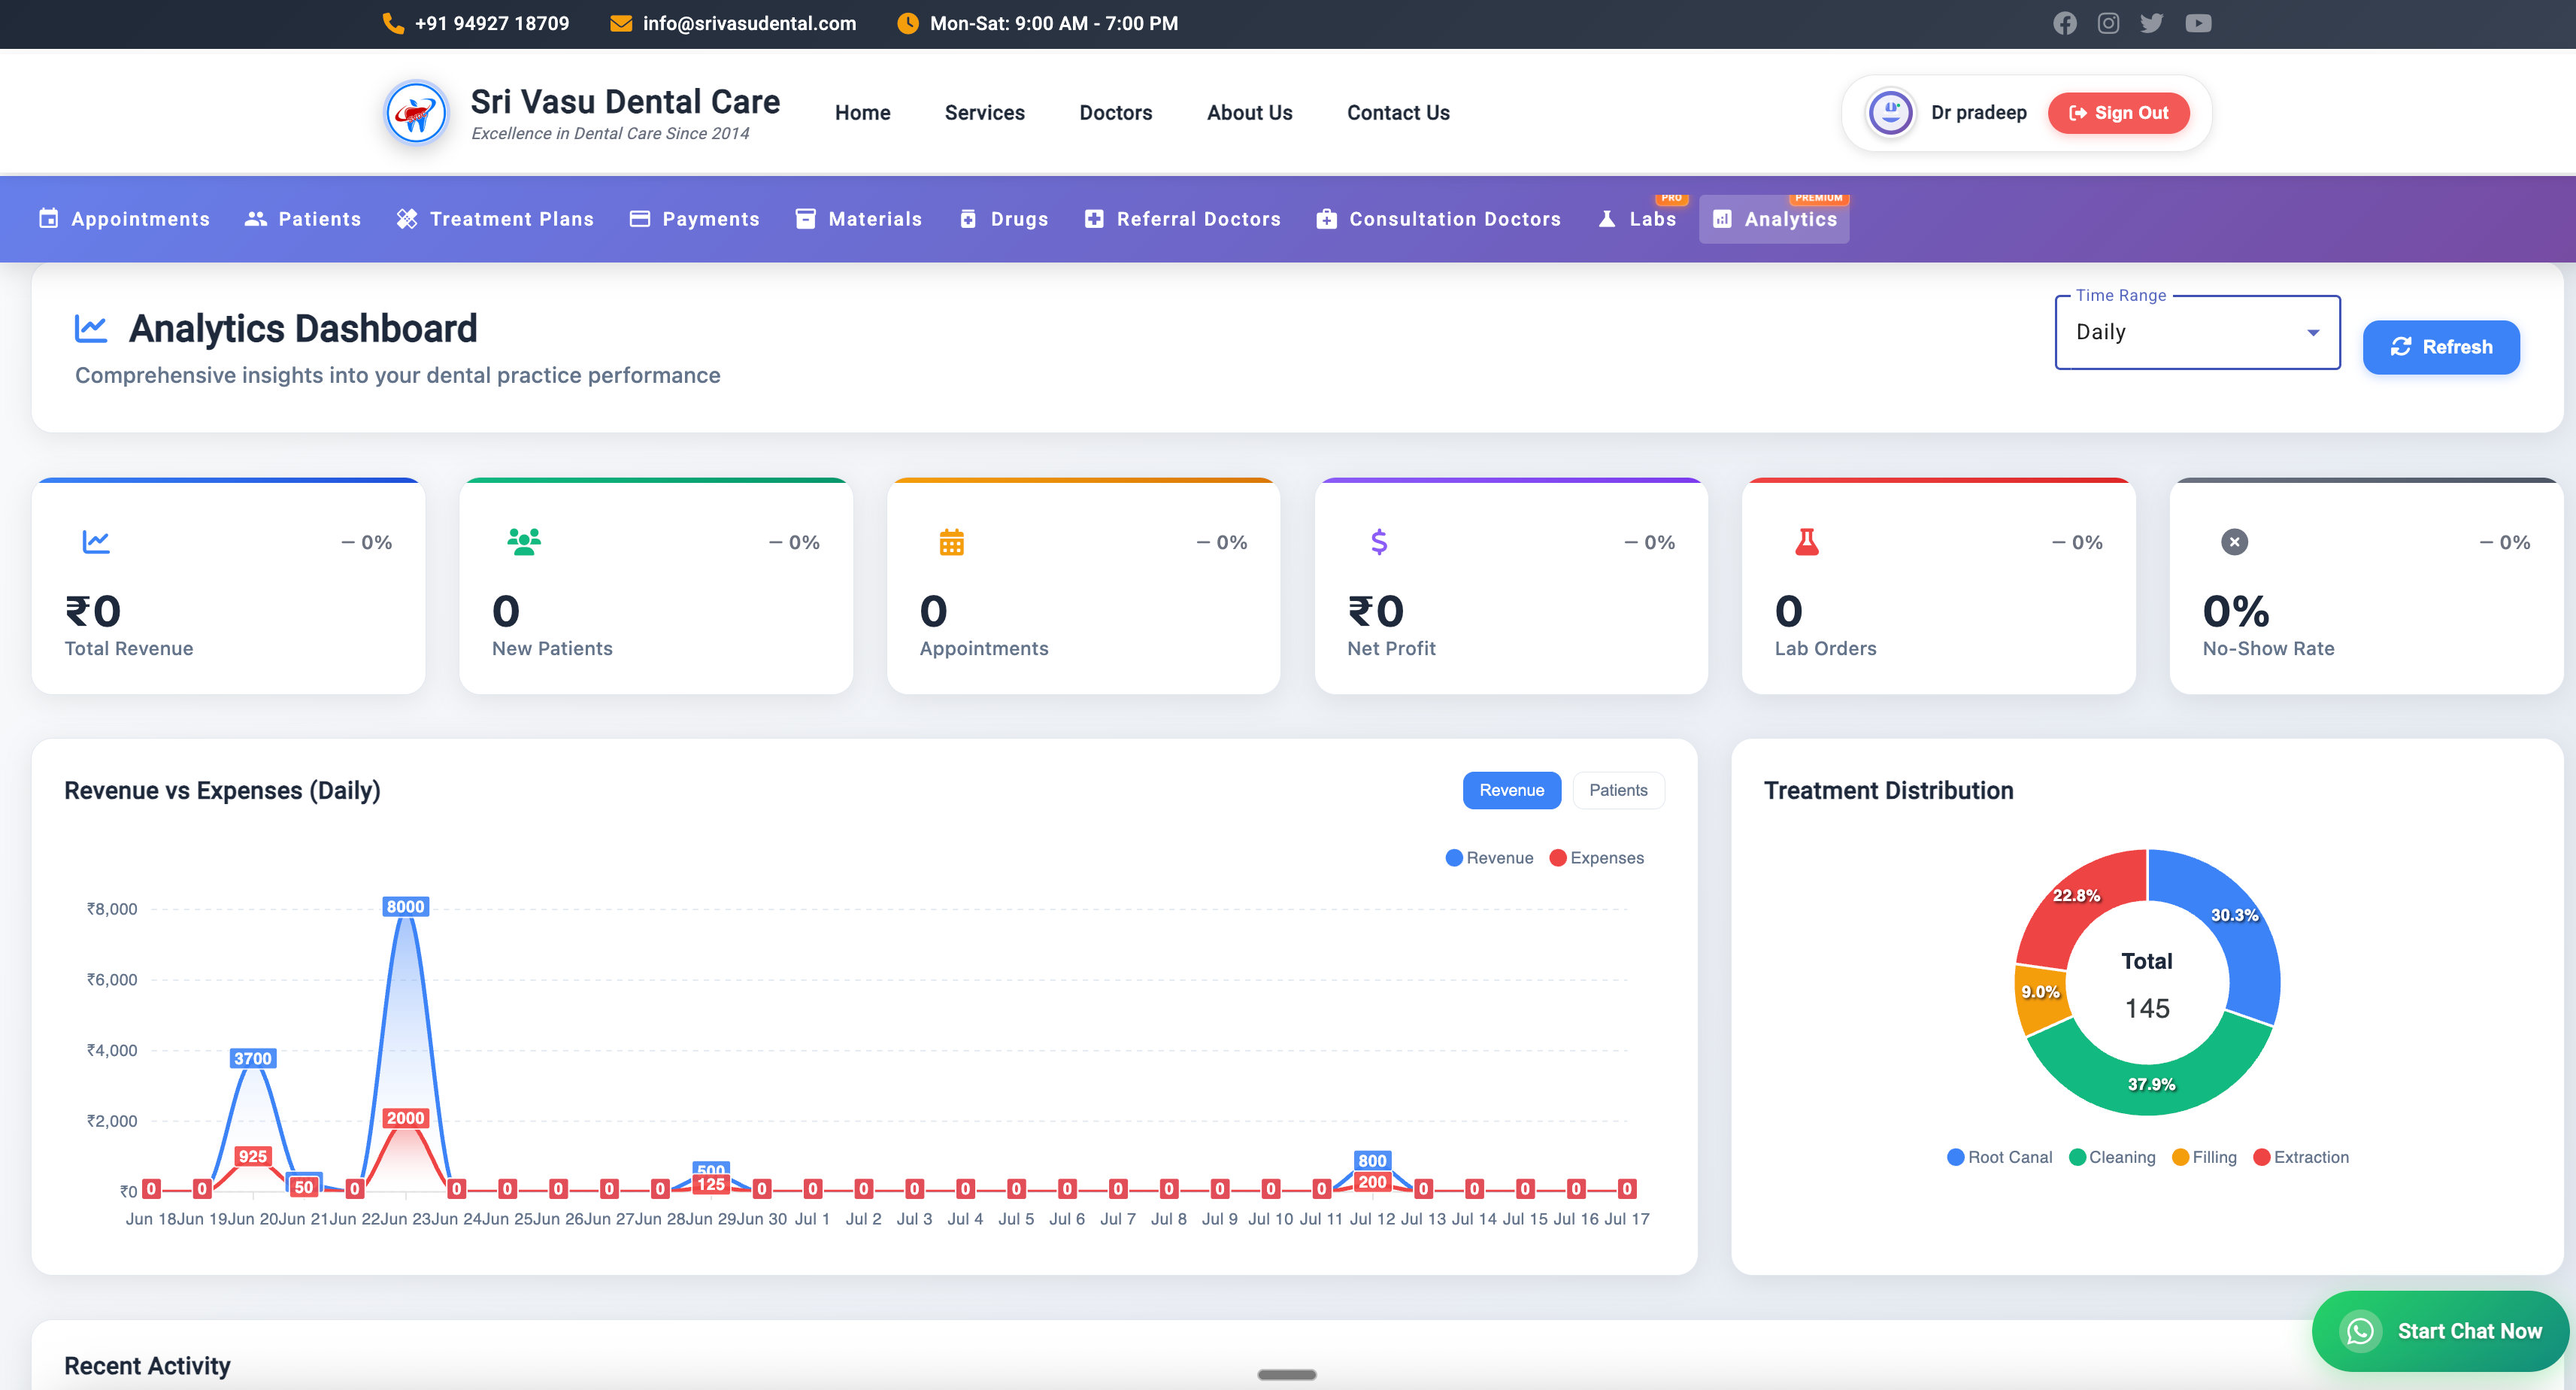
Task: Open the Treatment Plans tab
Action: [x=495, y=219]
